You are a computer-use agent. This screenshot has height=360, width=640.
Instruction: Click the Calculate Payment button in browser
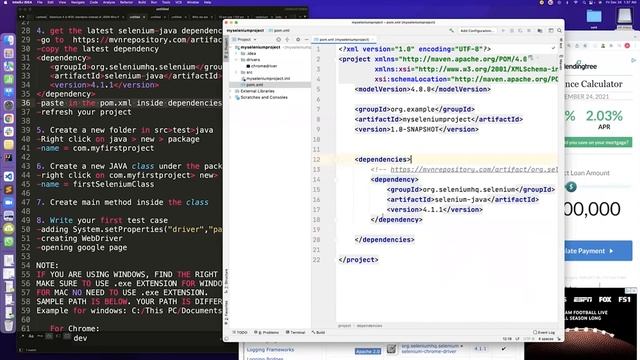click(x=598, y=251)
